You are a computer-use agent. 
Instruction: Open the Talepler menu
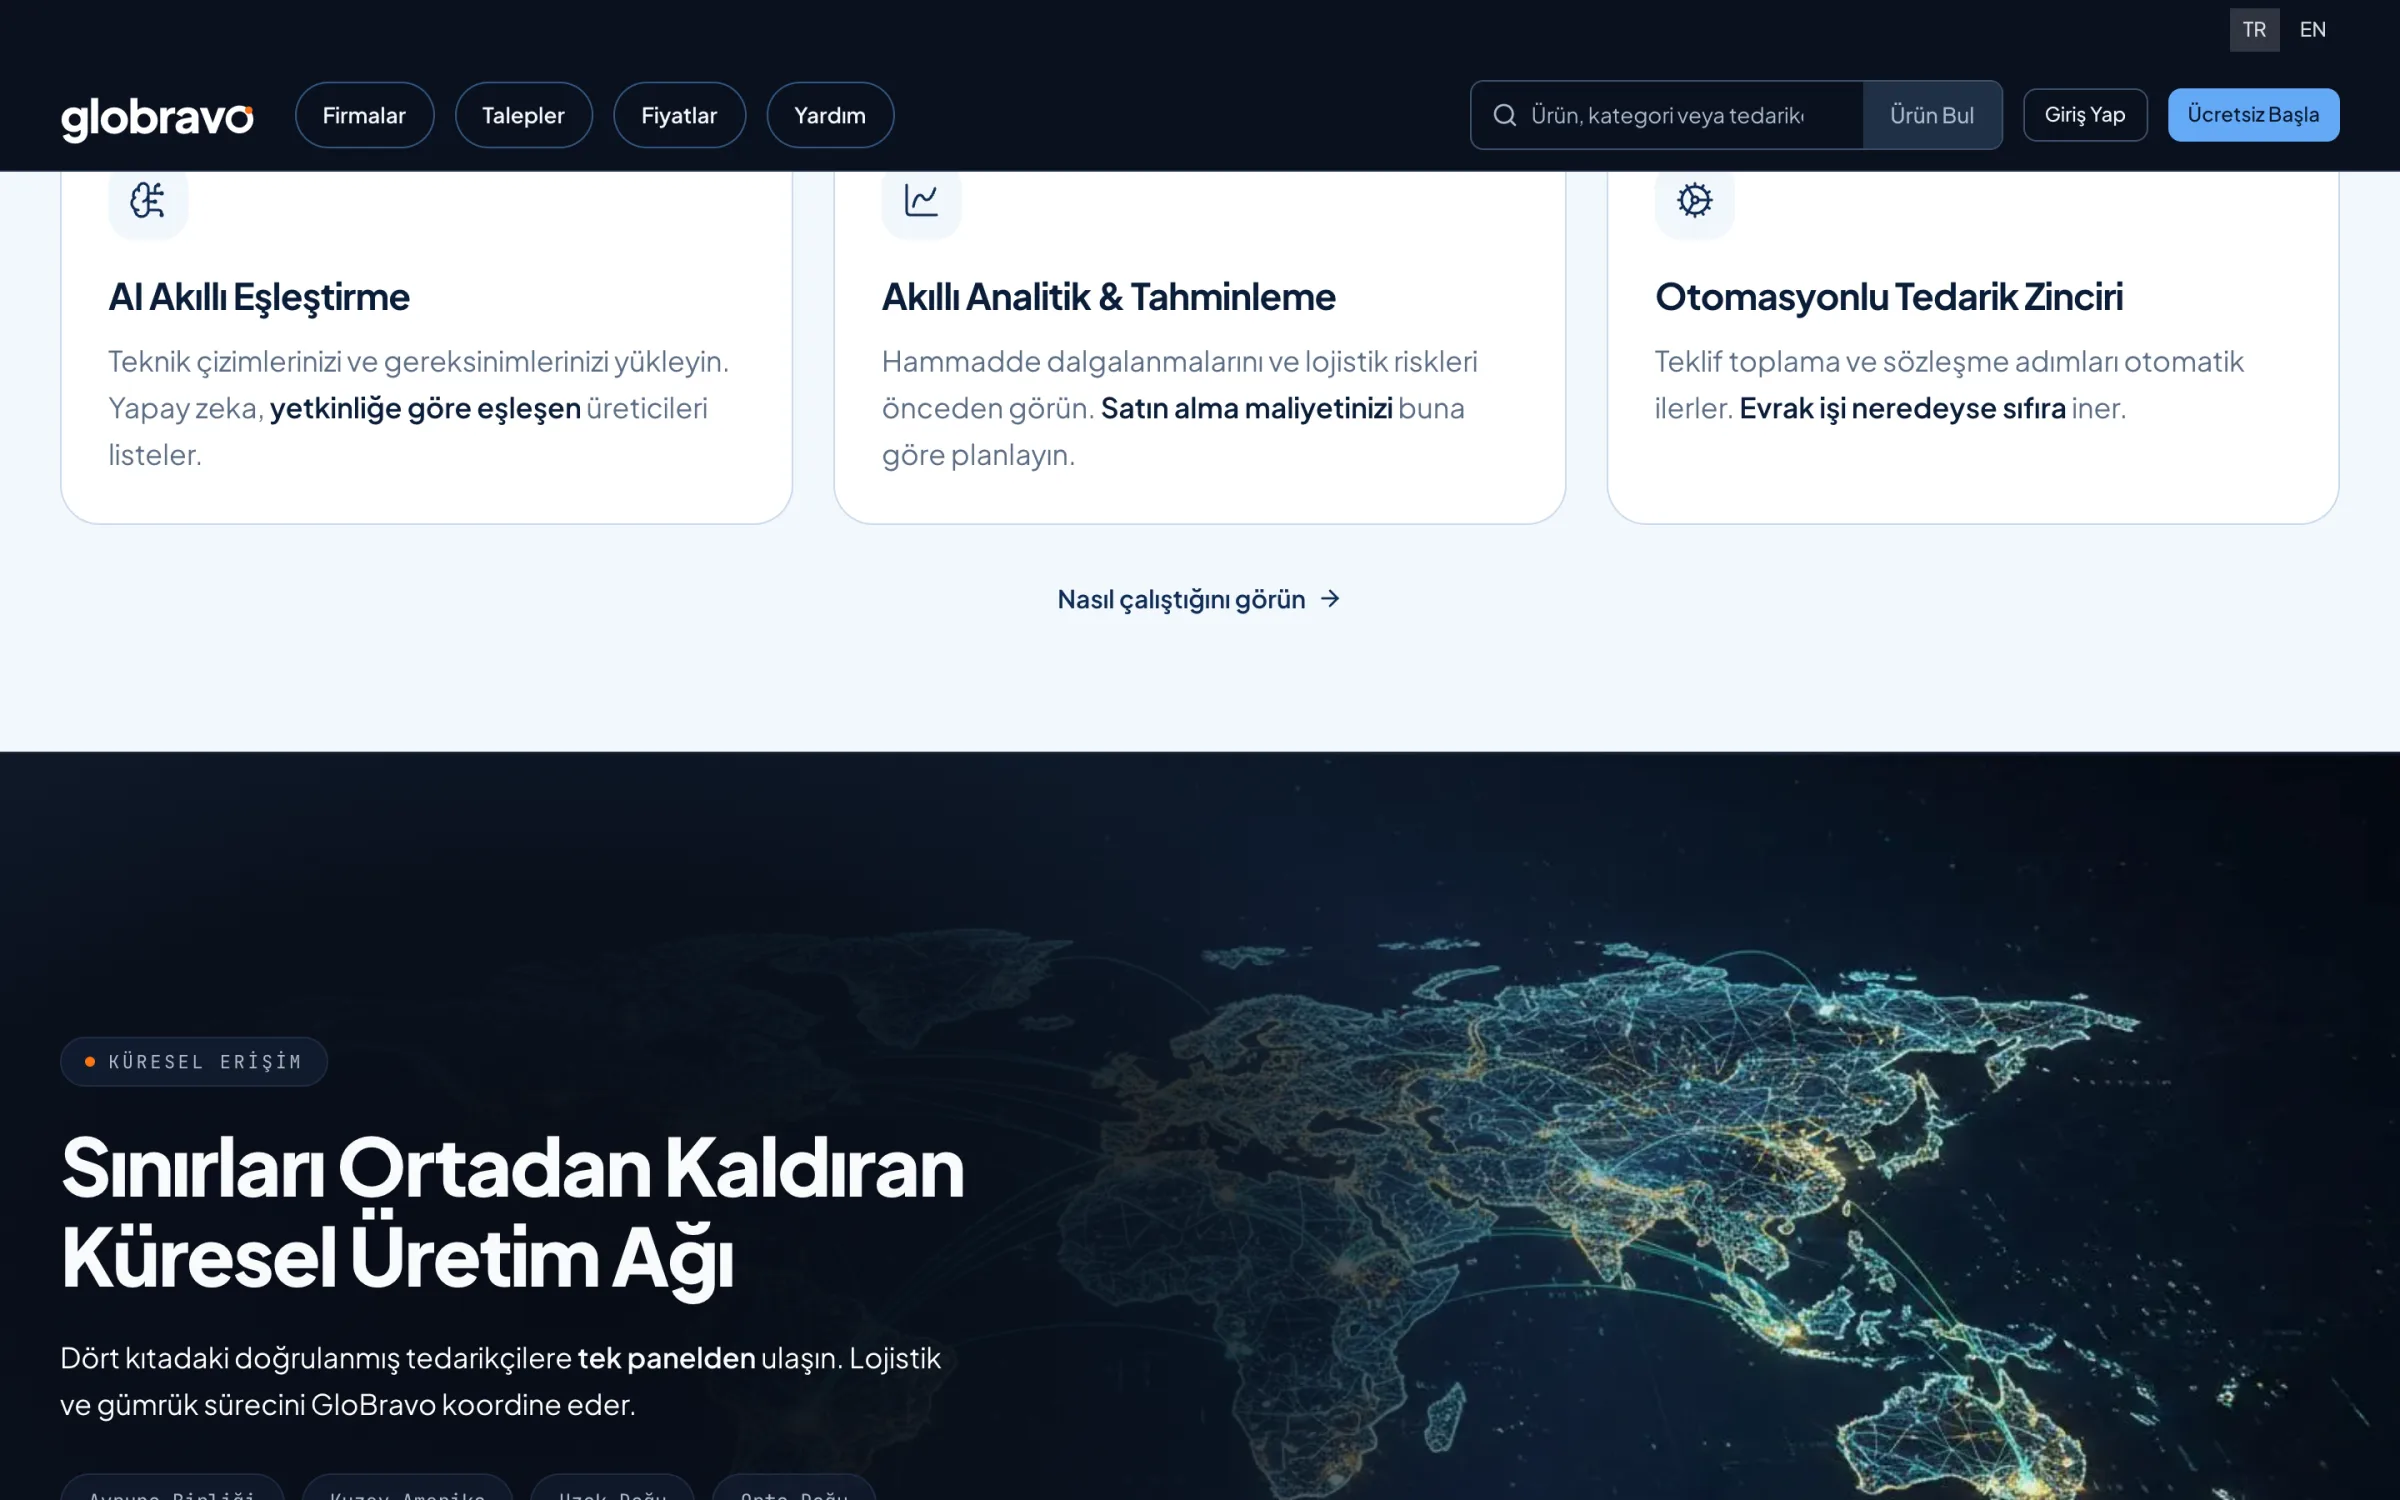(523, 115)
